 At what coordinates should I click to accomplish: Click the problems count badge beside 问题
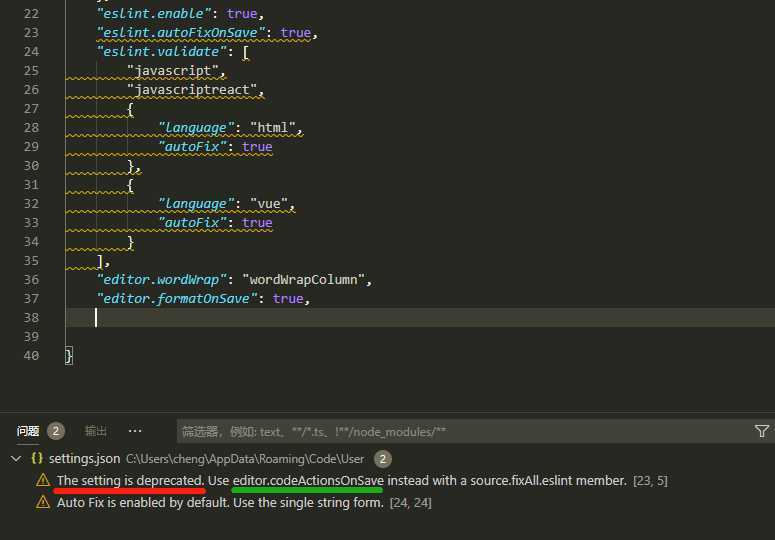click(x=56, y=431)
